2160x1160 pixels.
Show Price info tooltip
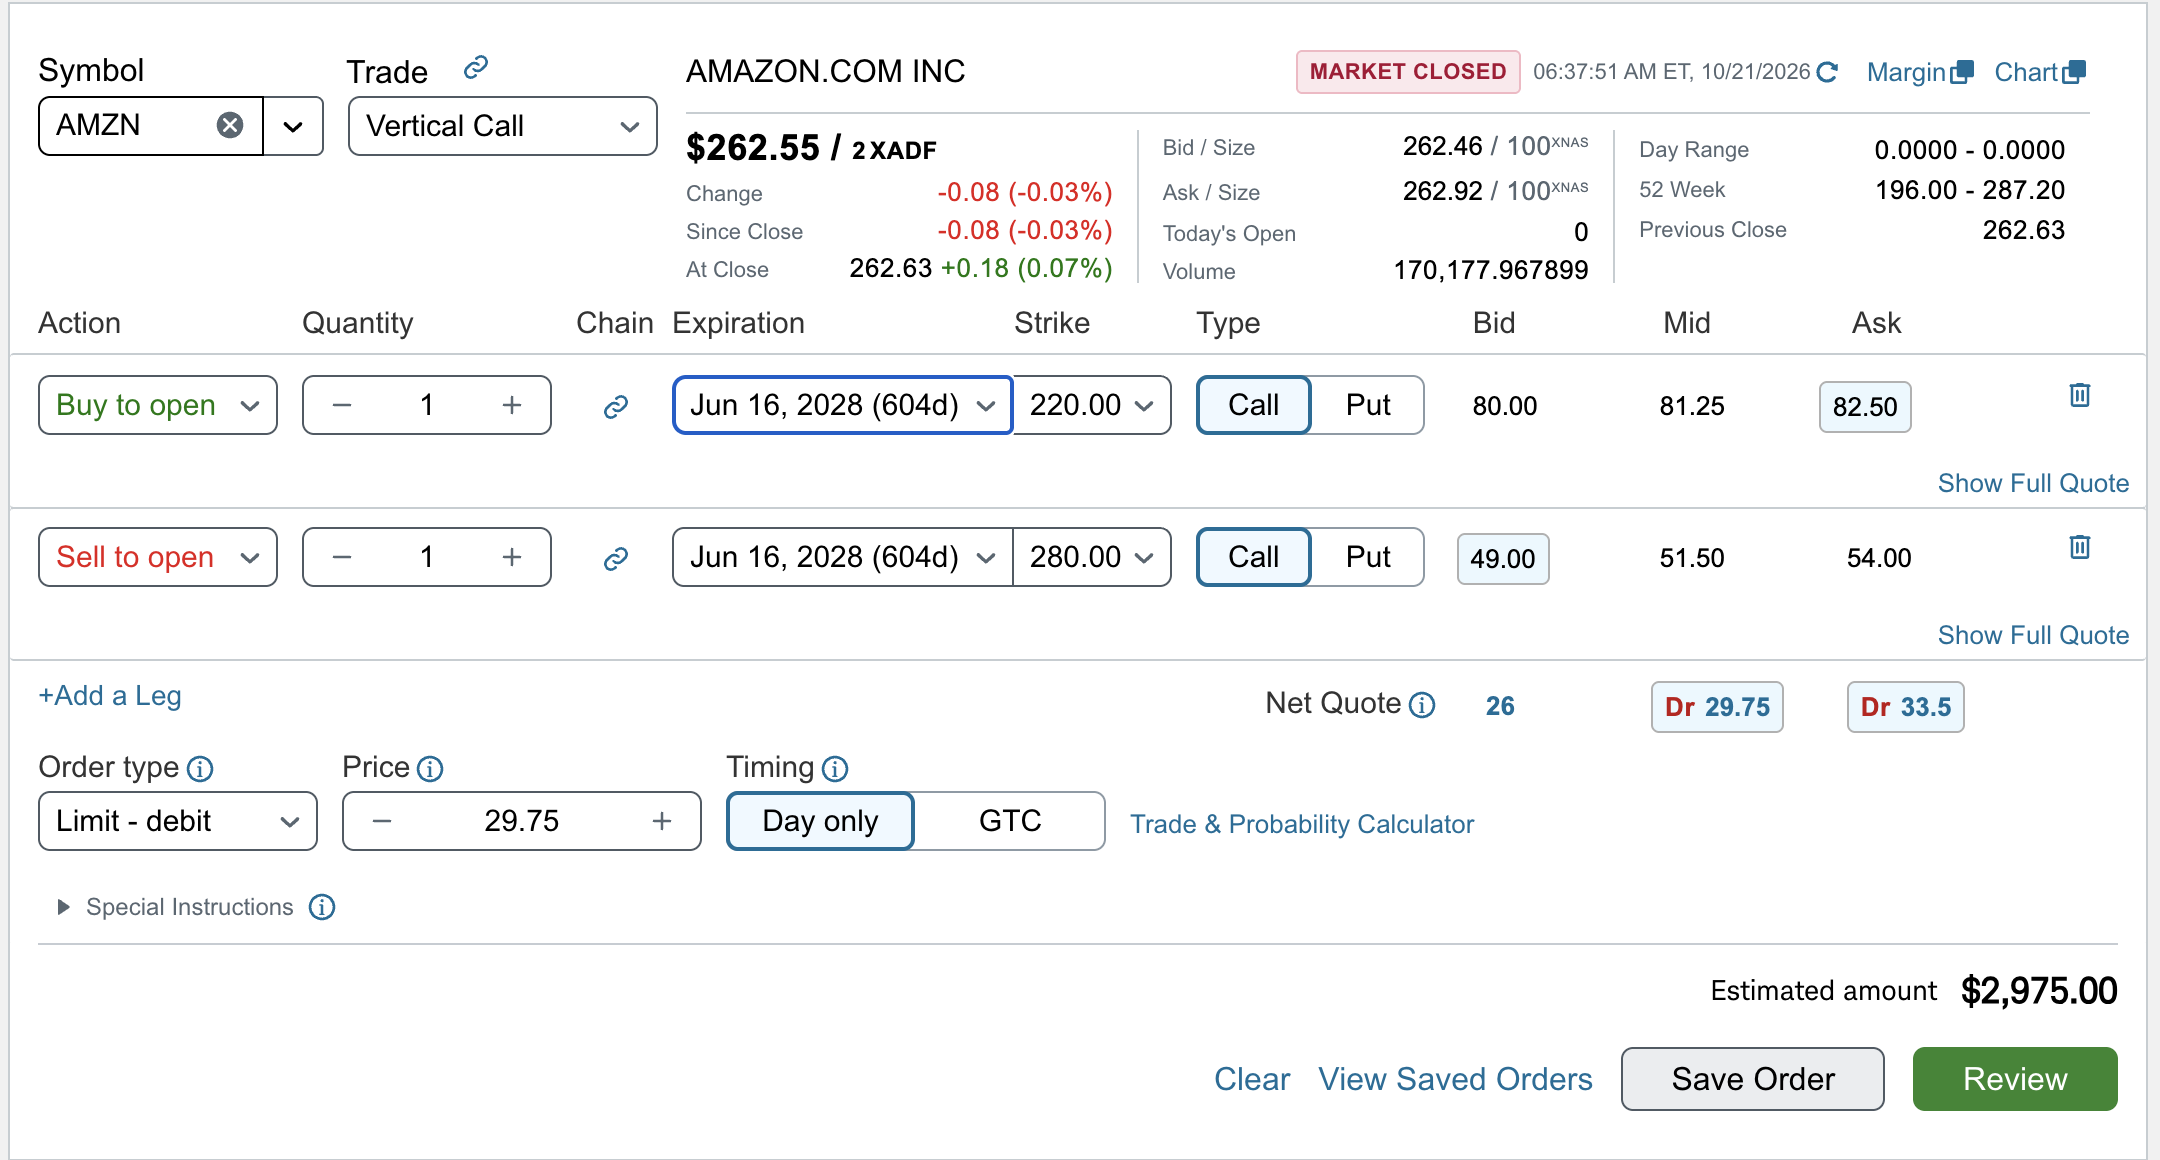[x=430, y=768]
